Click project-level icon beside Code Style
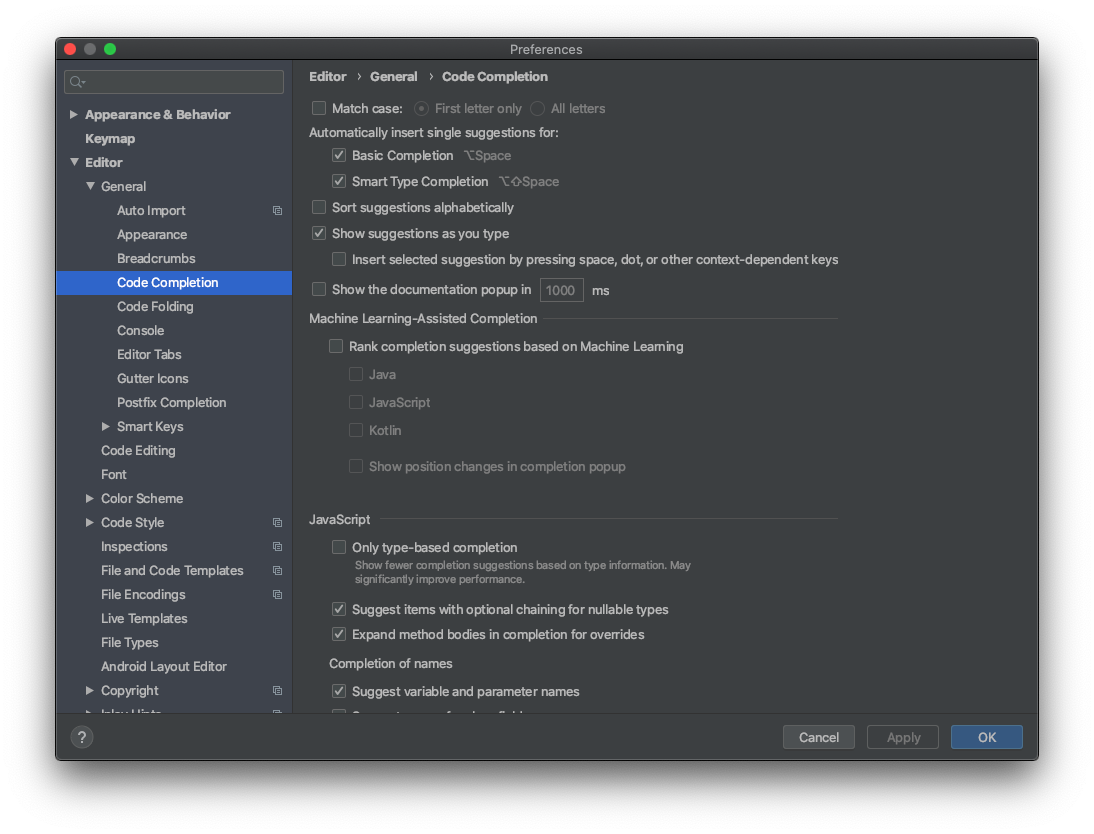The image size is (1094, 834). click(277, 523)
